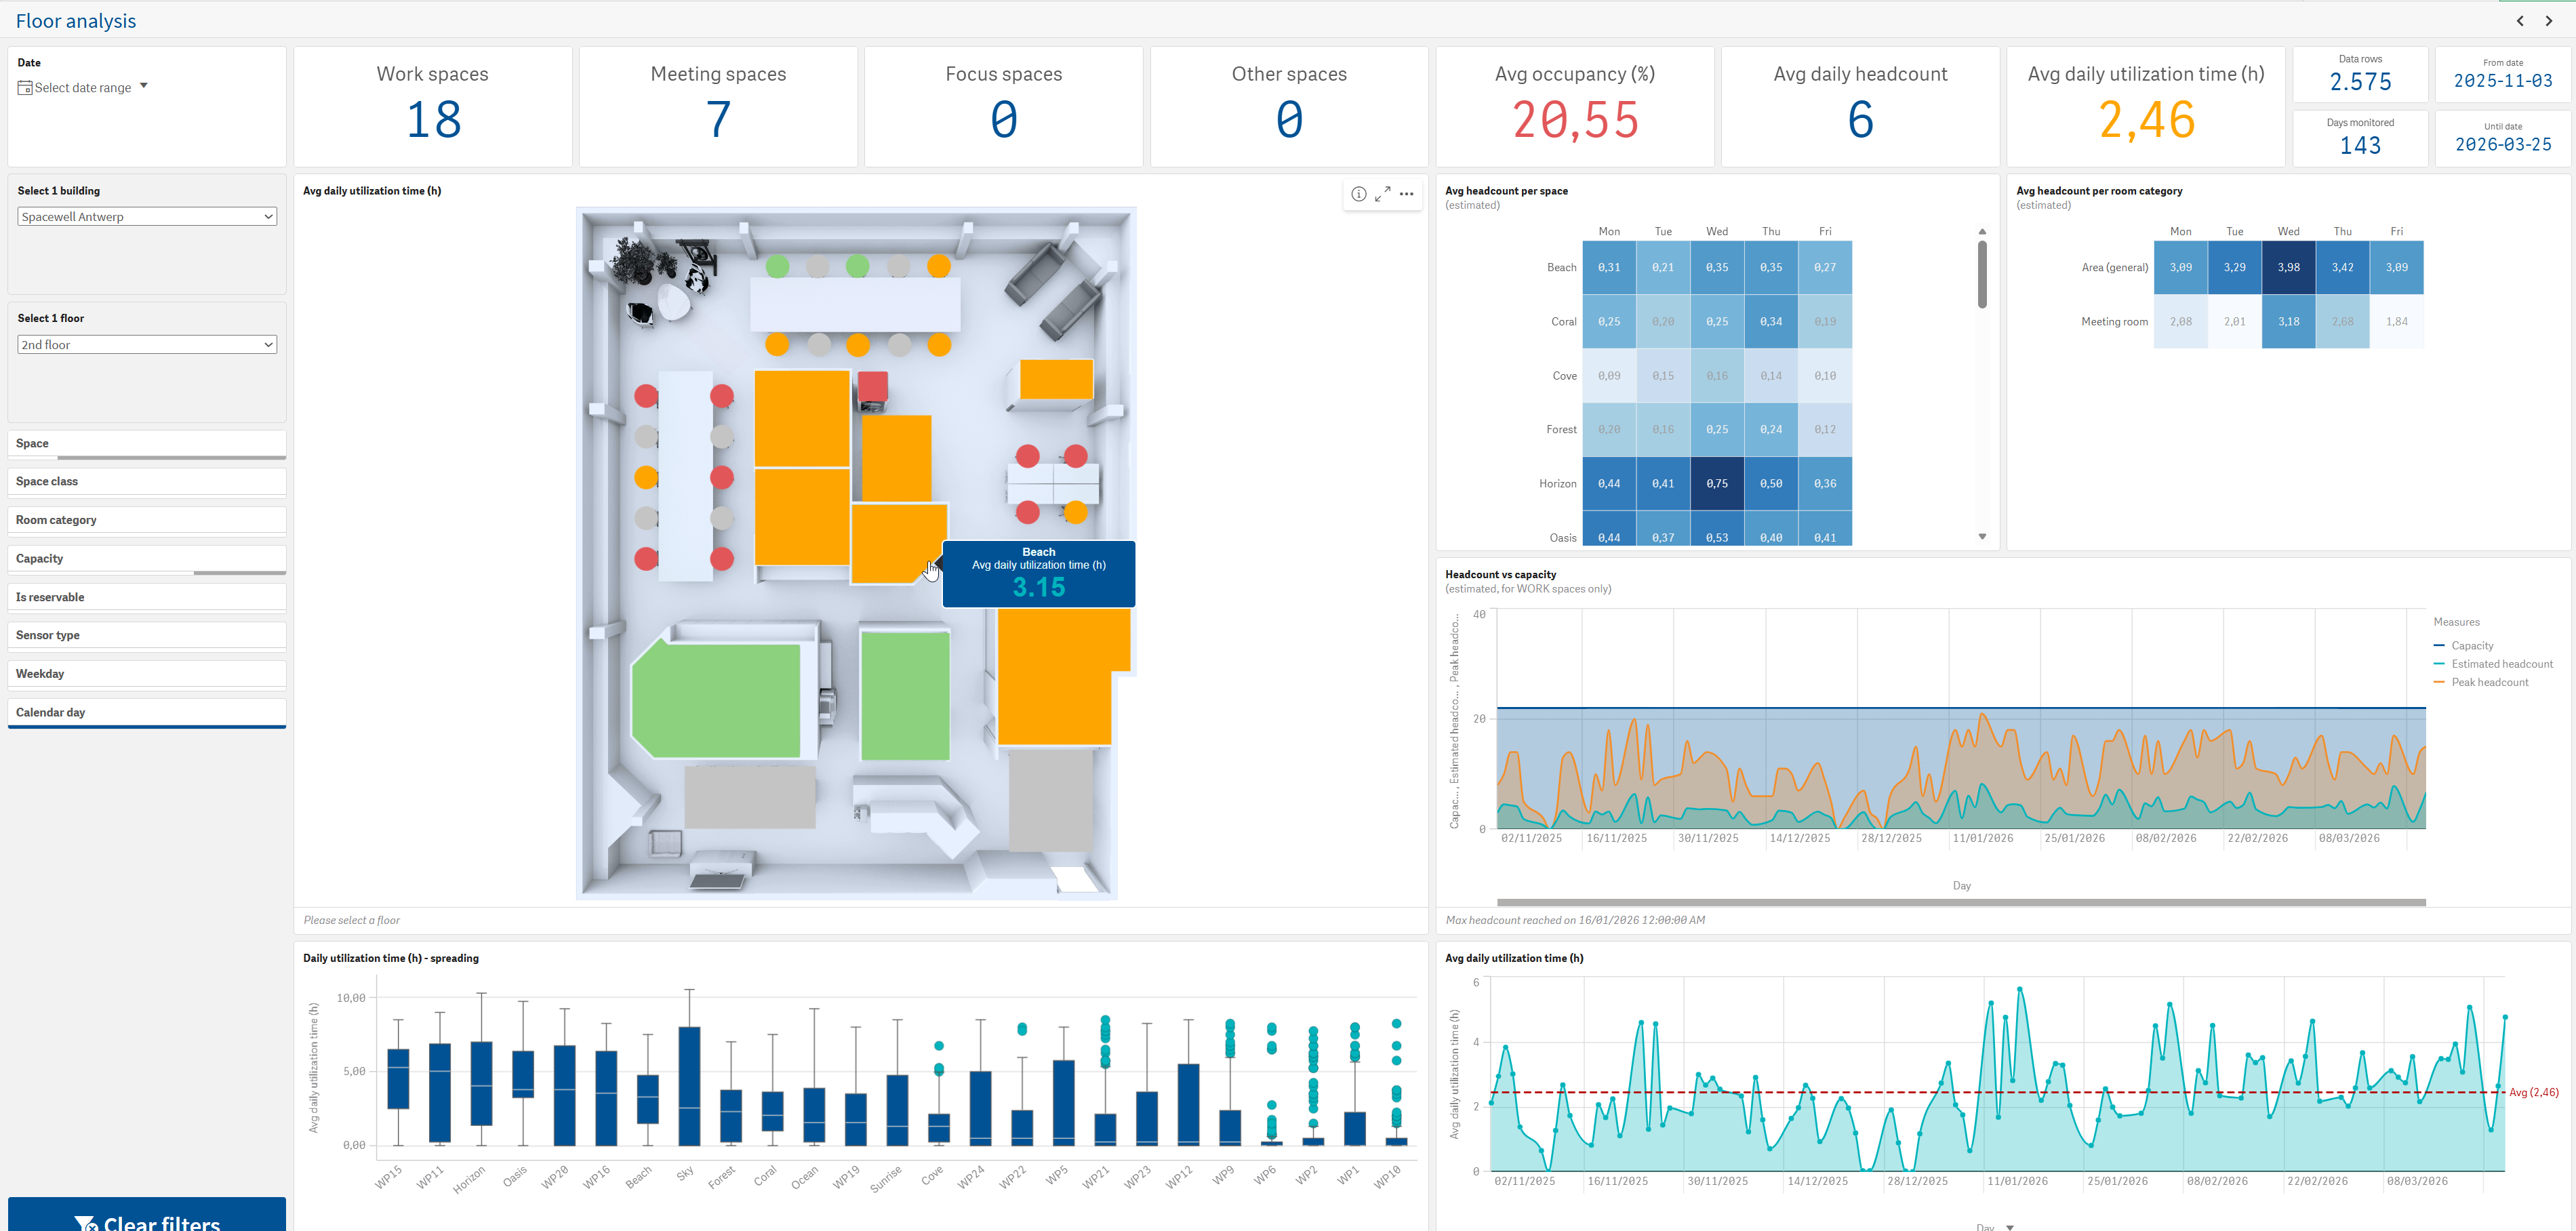Select Area (general) Wednesday cell 3,98
The image size is (2576, 1231).
(2288, 267)
